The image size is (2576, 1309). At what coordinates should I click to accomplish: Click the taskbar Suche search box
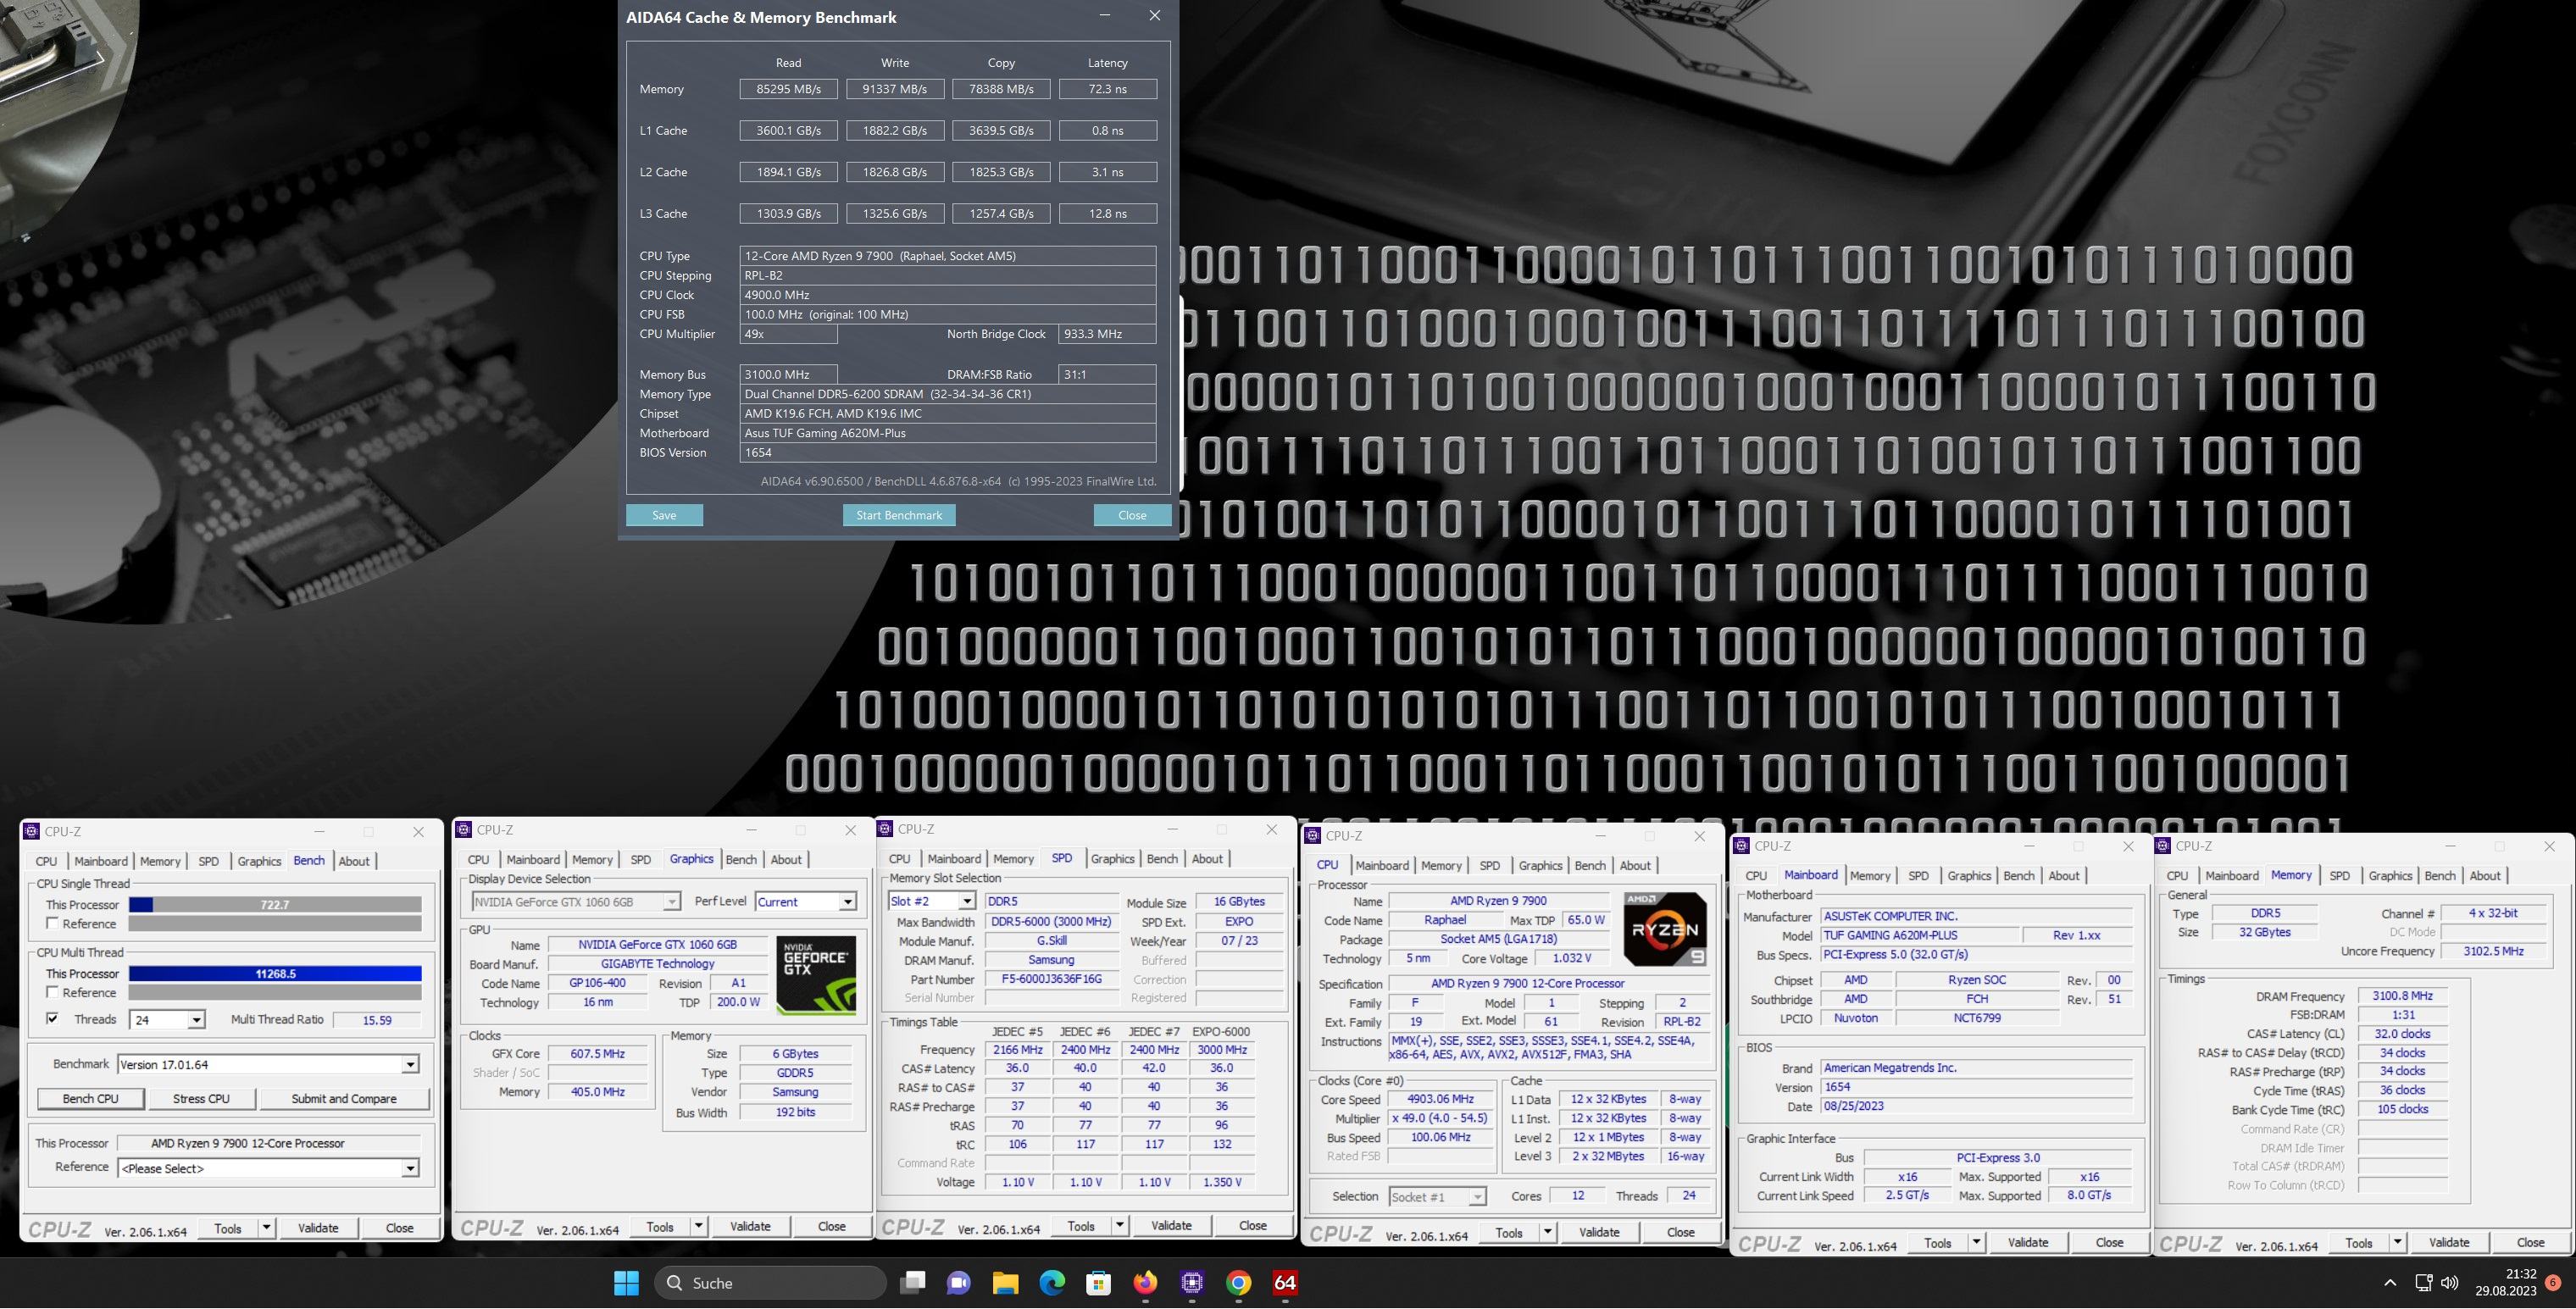click(770, 1282)
